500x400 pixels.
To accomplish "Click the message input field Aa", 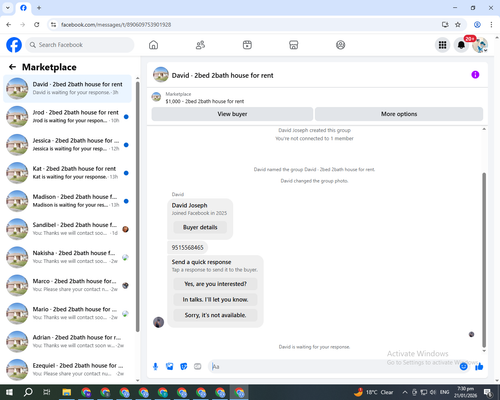I will (333, 367).
